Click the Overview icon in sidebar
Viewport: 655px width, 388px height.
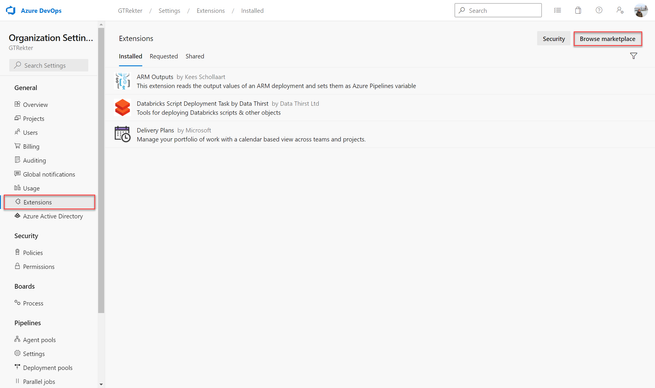point(17,104)
